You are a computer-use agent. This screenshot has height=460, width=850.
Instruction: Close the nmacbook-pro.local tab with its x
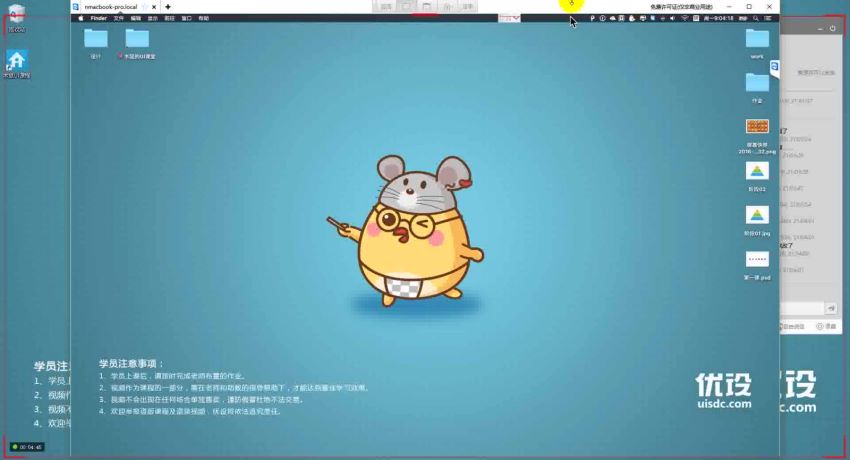click(154, 7)
